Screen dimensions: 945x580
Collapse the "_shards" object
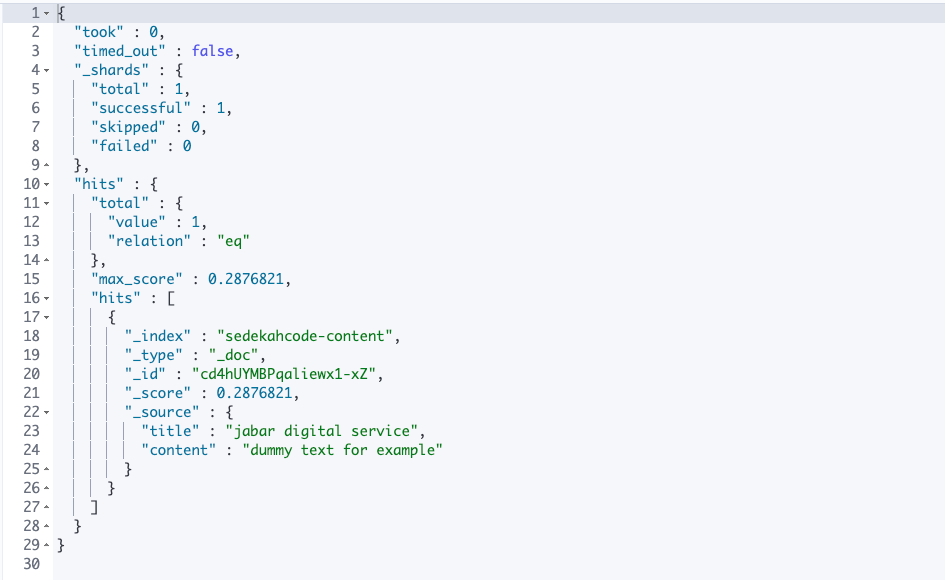47,69
